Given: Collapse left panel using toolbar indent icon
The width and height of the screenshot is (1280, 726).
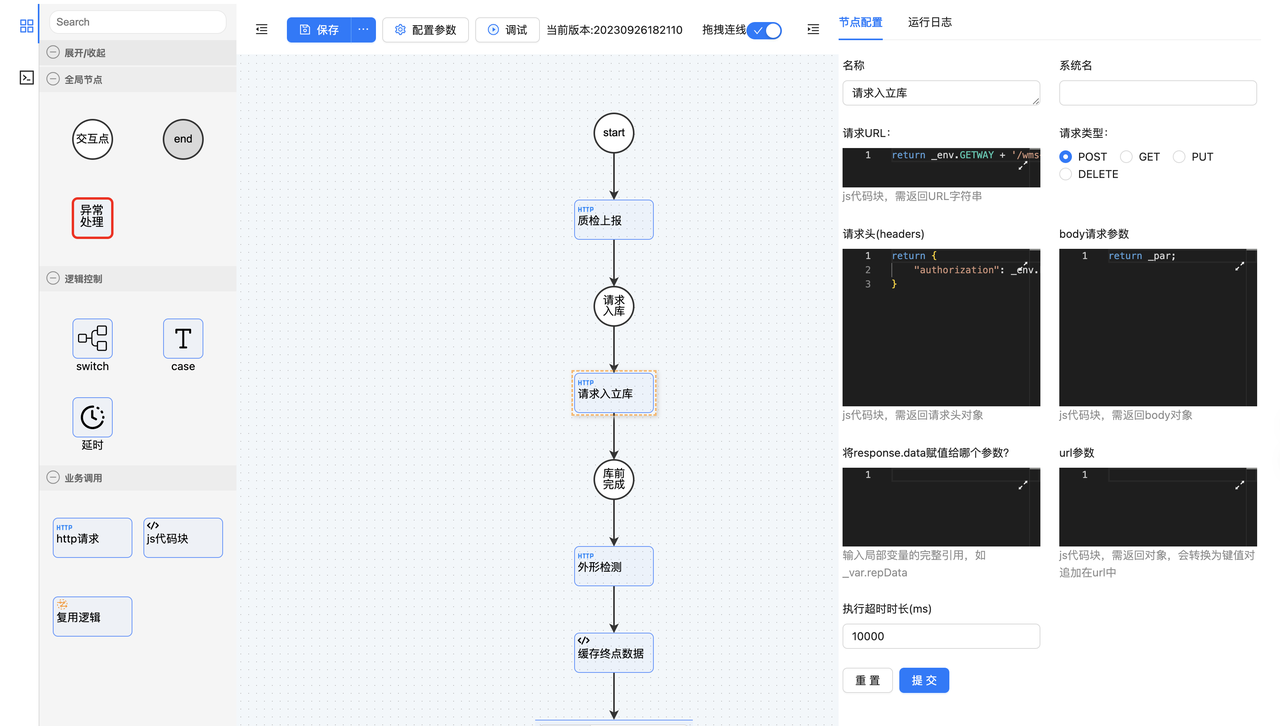Looking at the screenshot, I should [262, 30].
